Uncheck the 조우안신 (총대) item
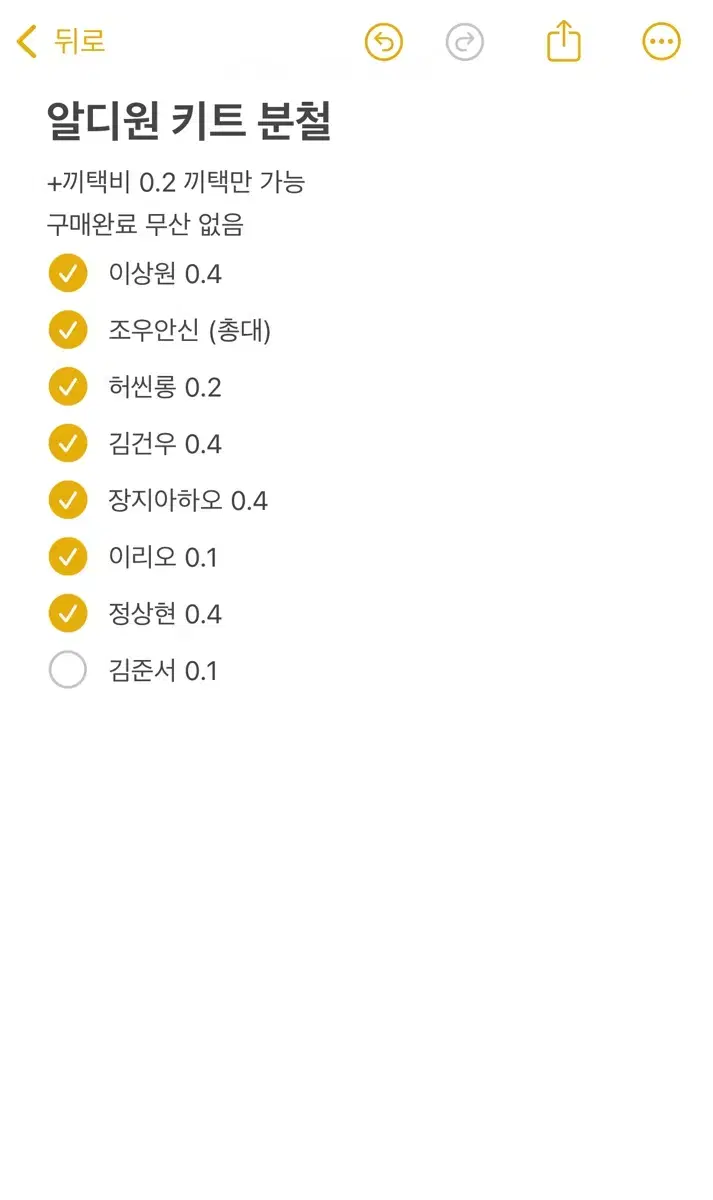The height and width of the screenshot is (1200, 713). point(68,330)
